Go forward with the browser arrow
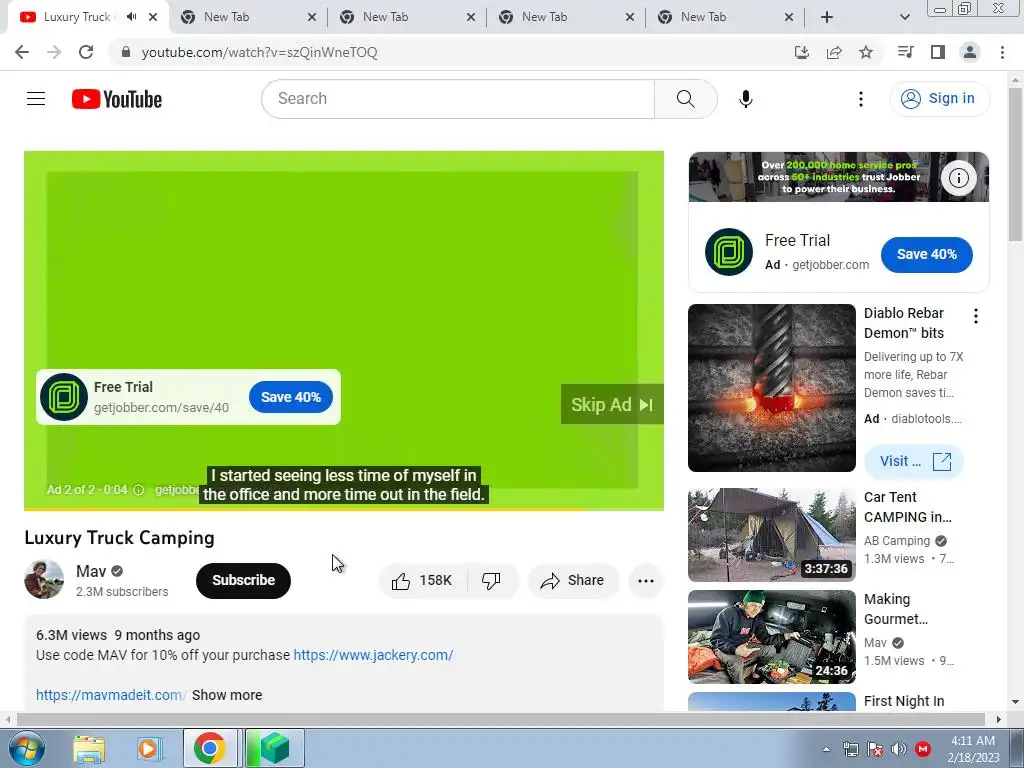The image size is (1024, 768). [x=54, y=52]
